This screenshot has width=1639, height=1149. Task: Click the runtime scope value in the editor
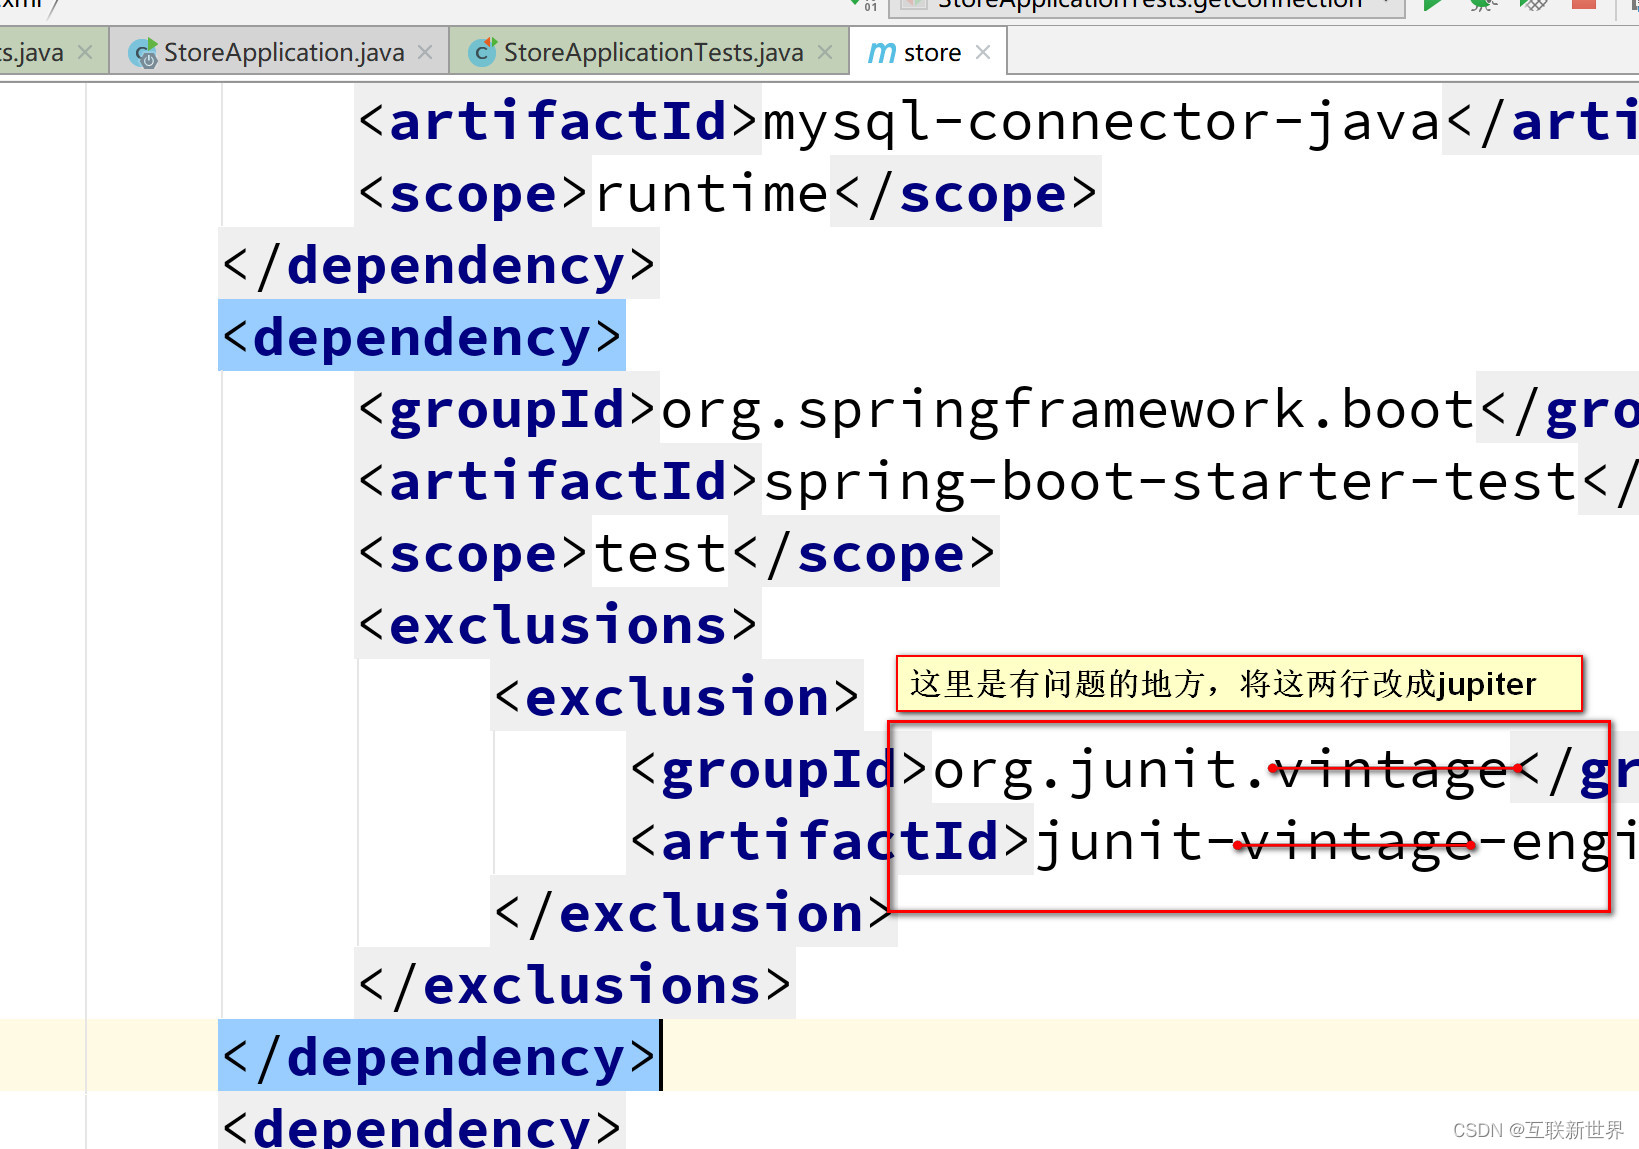click(x=711, y=193)
